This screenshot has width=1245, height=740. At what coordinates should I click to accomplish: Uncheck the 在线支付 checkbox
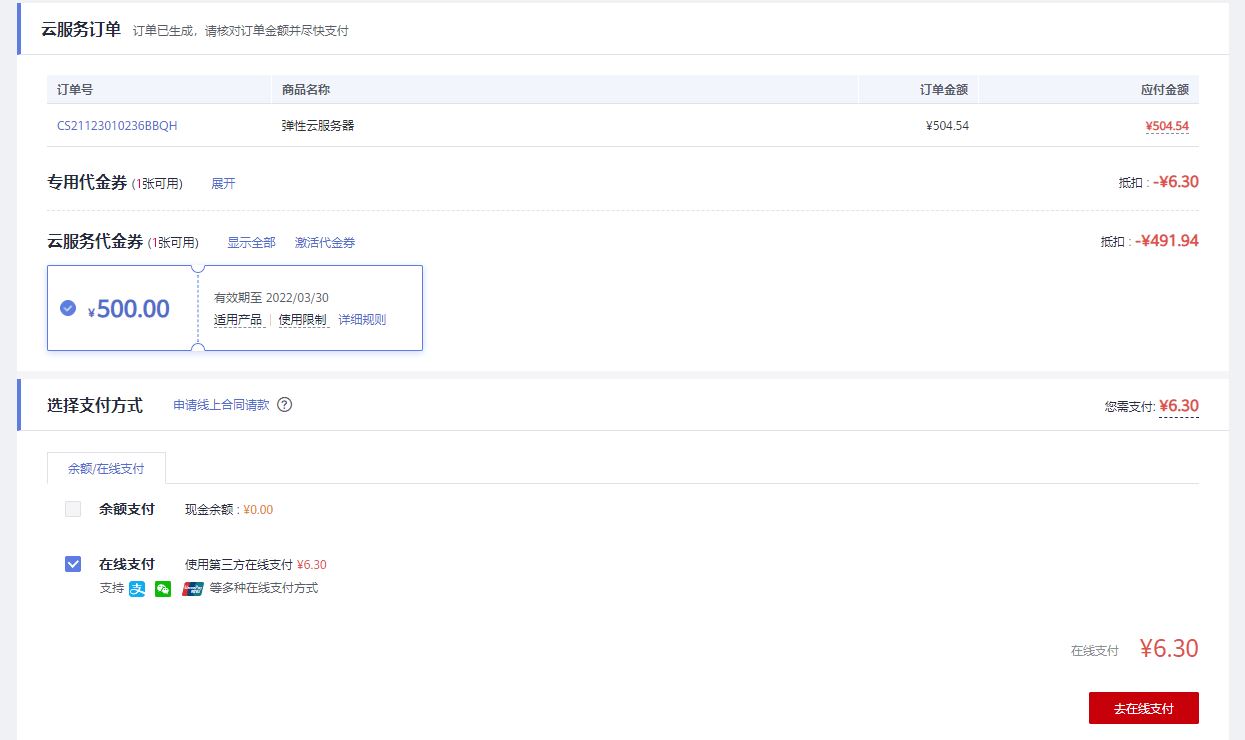pyautogui.click(x=73, y=564)
